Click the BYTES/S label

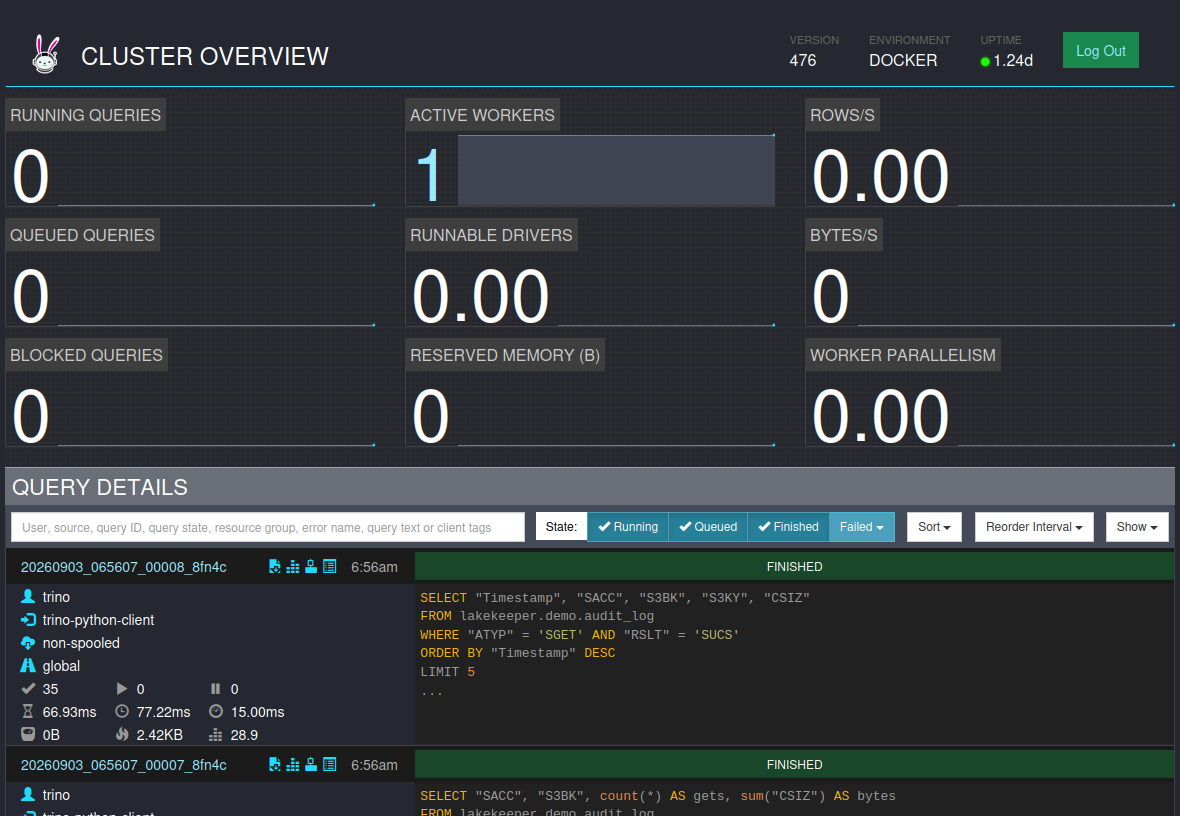click(844, 235)
